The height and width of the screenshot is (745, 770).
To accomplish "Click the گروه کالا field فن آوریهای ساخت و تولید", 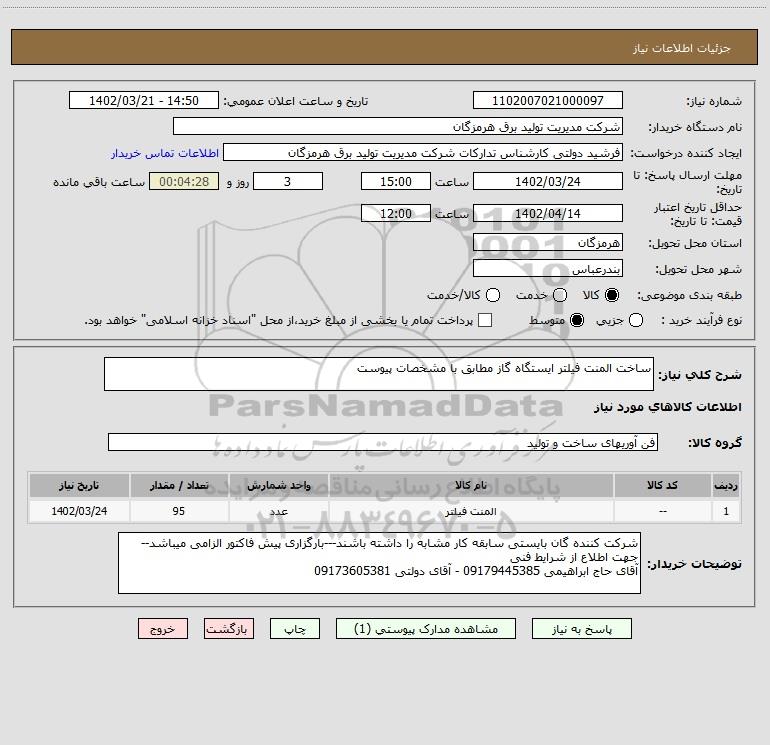I will pyautogui.click(x=383, y=442).
